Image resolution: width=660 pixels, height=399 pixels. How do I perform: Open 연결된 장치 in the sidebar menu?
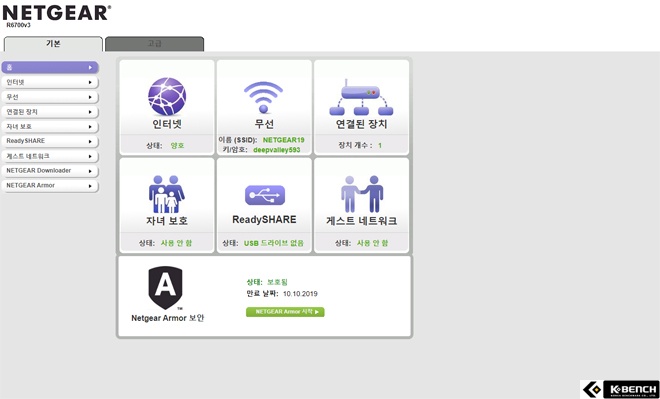point(50,112)
